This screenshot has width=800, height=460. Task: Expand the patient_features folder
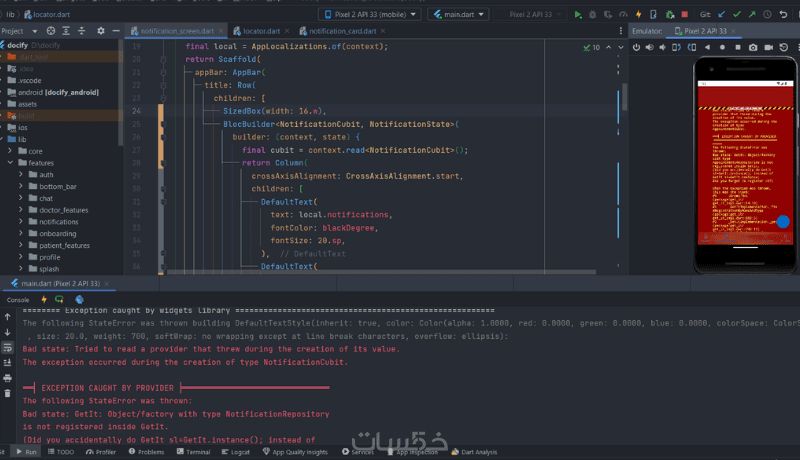point(21,245)
